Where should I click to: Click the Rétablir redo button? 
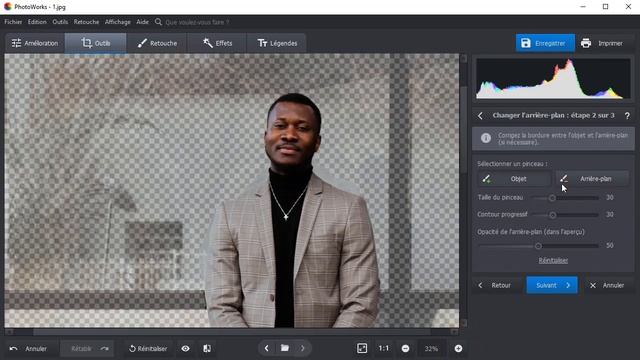pos(88,349)
